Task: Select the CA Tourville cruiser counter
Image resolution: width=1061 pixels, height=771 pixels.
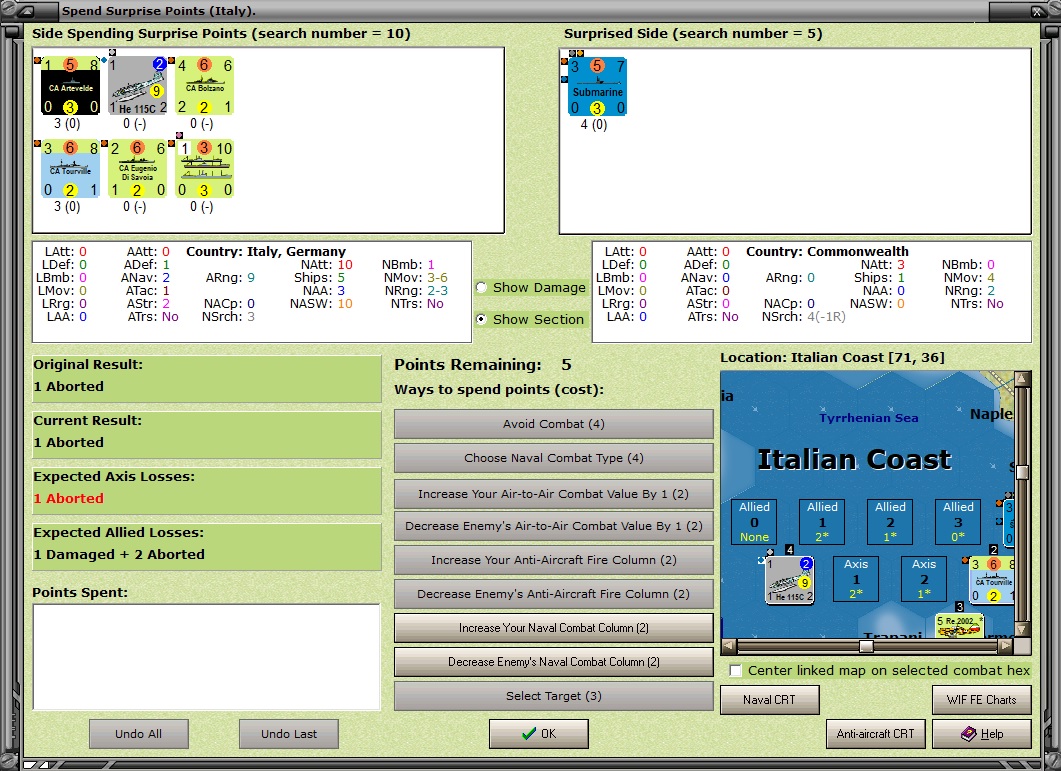Action: coord(70,169)
